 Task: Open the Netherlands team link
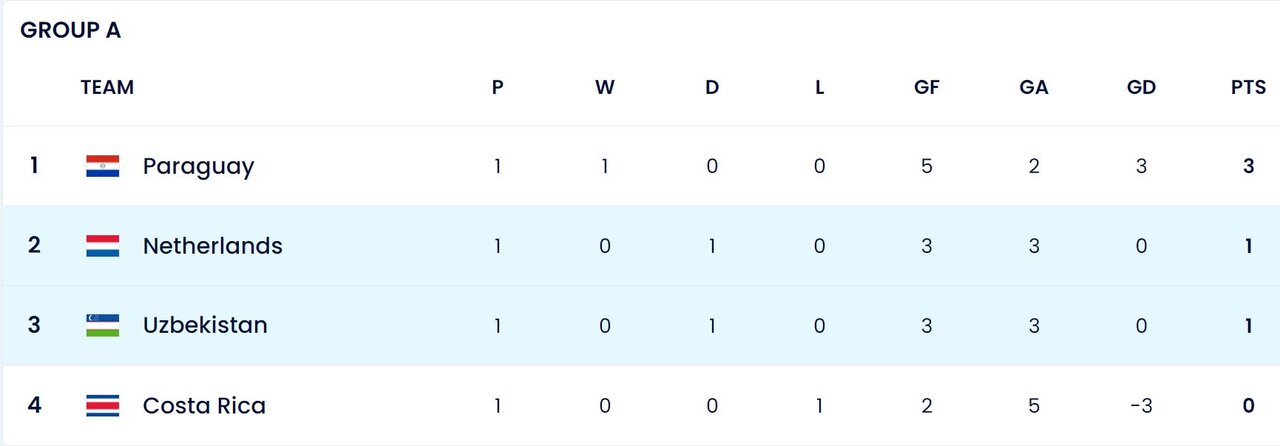pos(212,246)
